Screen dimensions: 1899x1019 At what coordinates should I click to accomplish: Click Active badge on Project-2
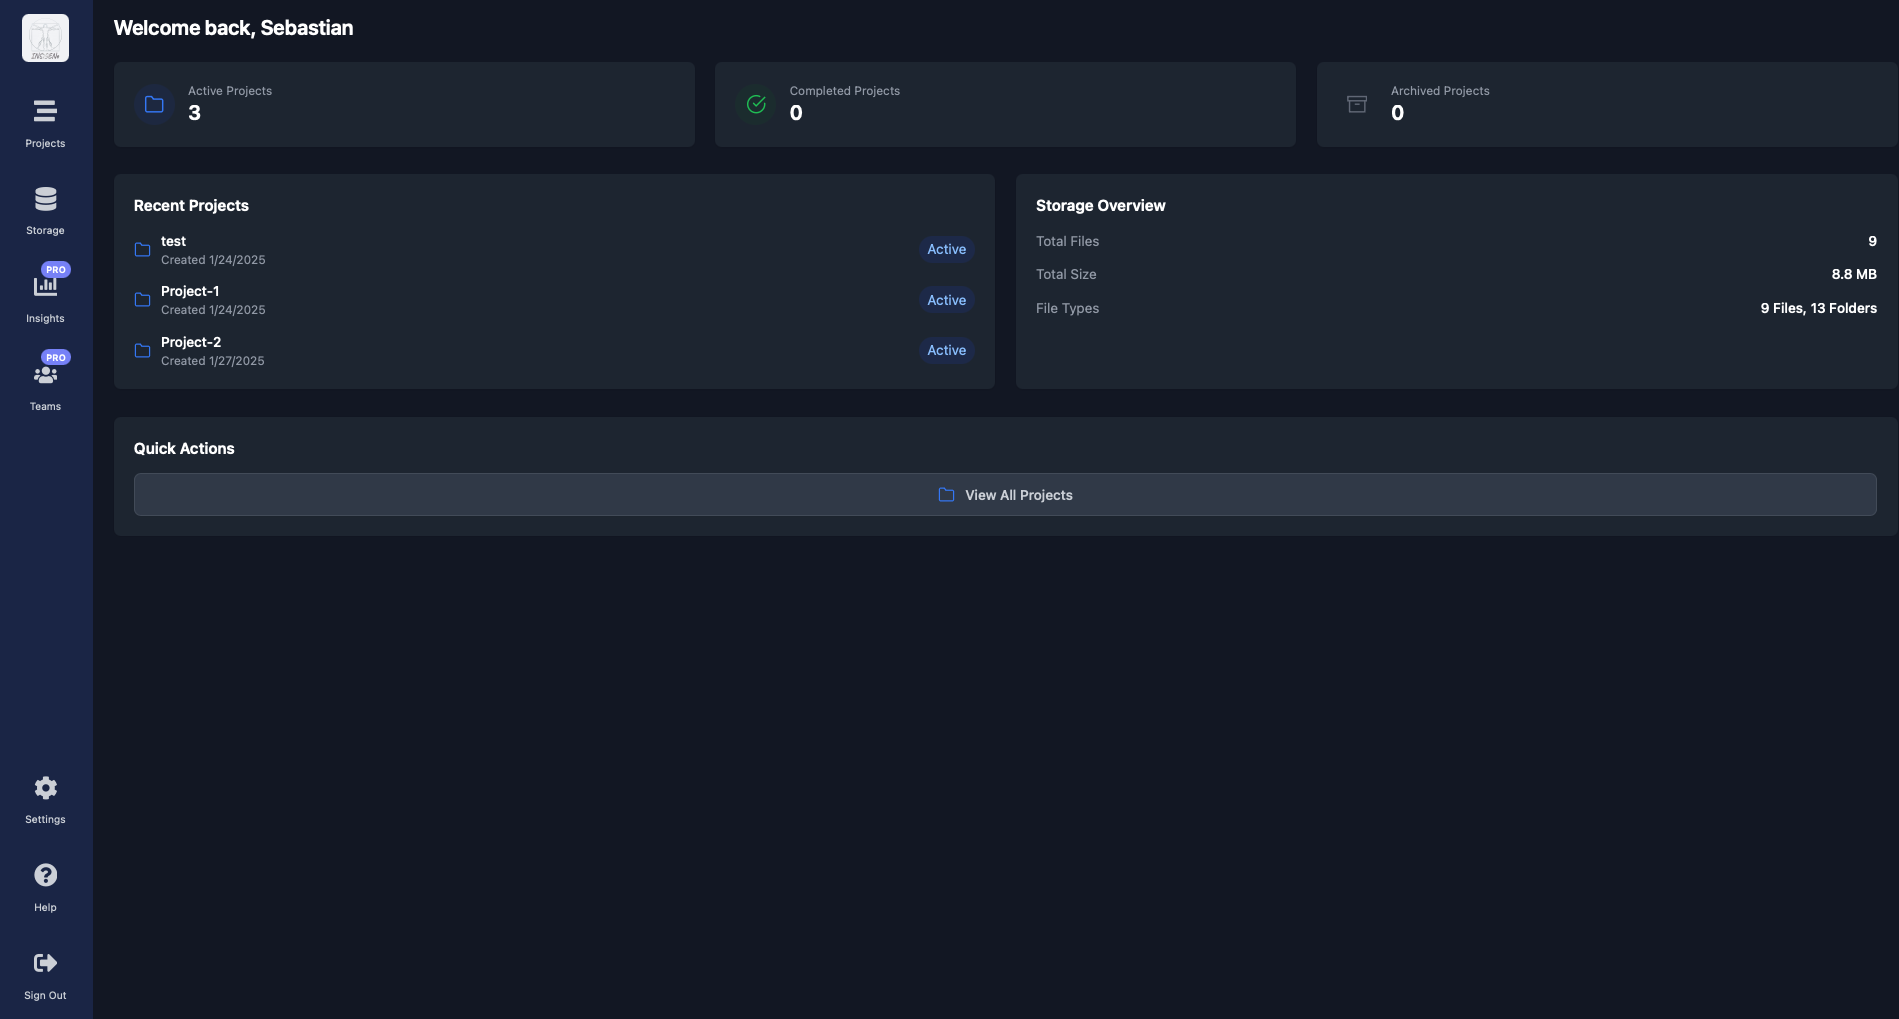946,351
